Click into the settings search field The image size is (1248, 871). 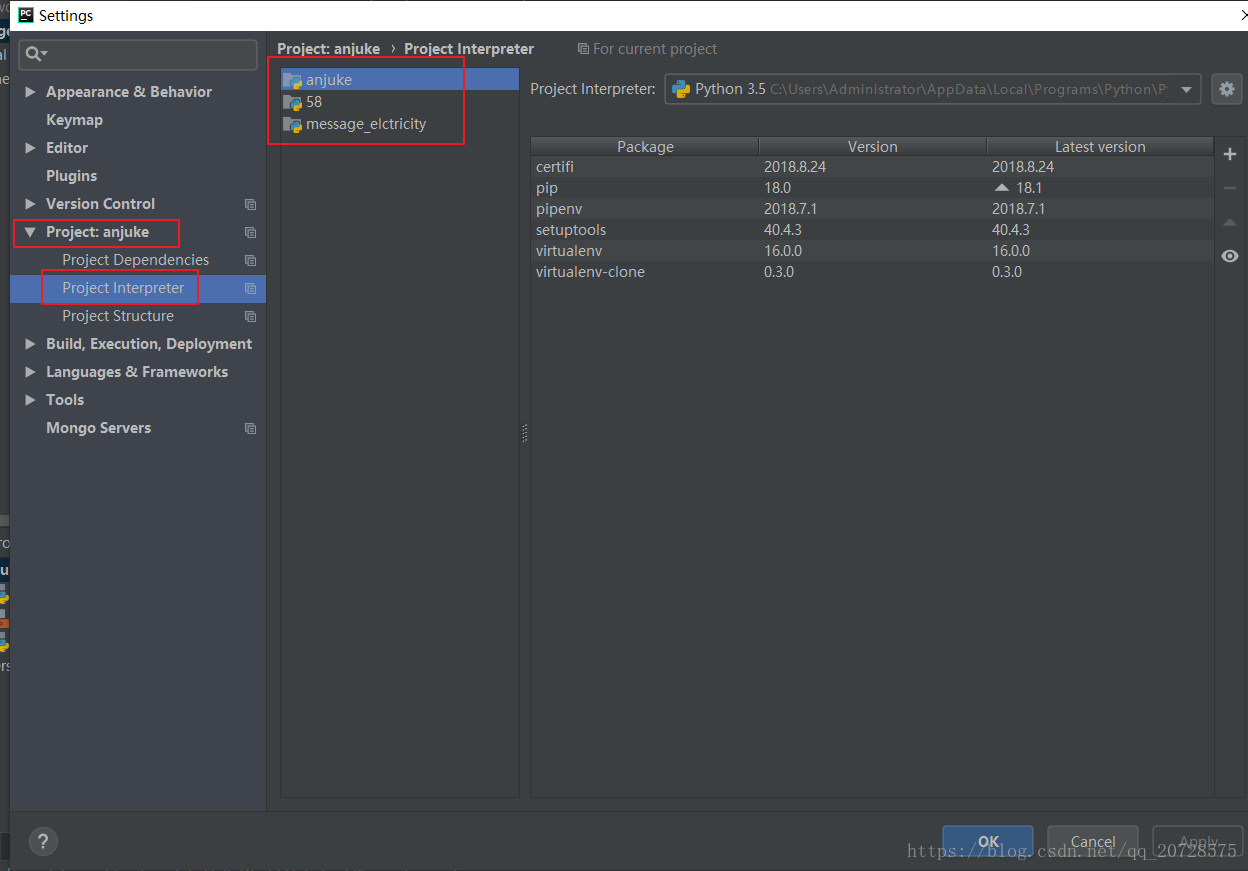click(138, 54)
